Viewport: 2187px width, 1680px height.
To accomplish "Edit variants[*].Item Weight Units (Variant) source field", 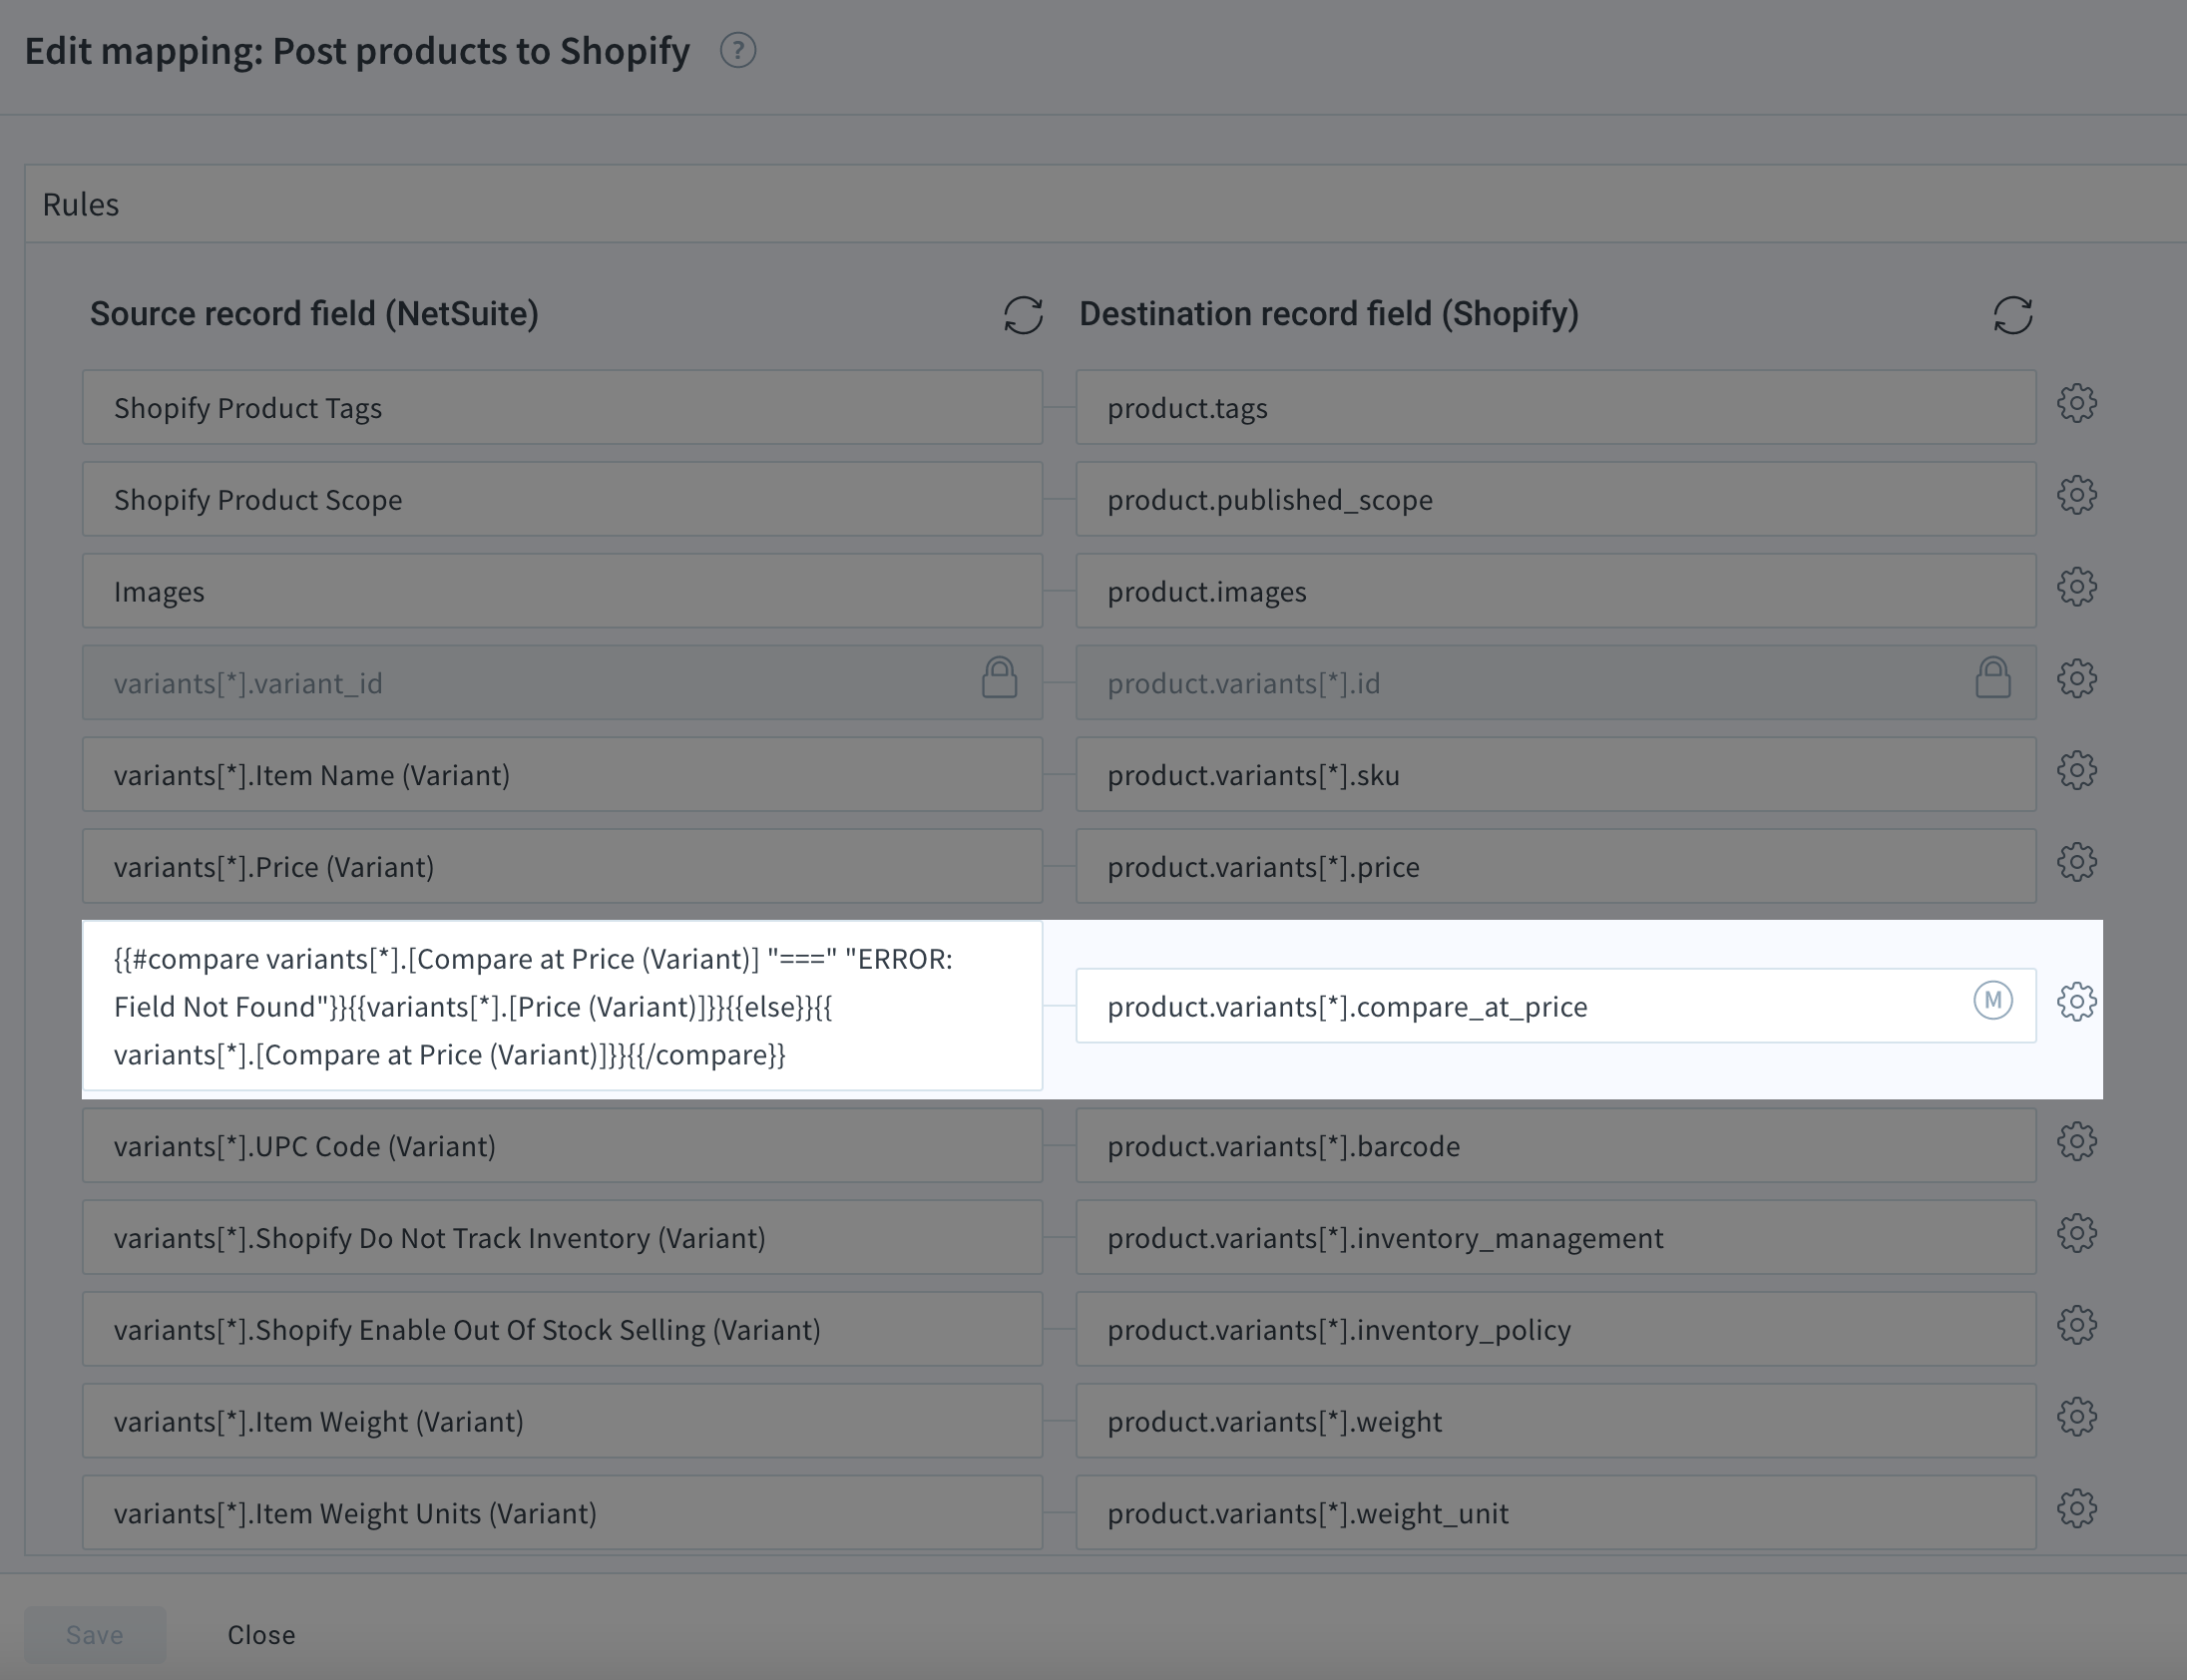I will 562,1514.
